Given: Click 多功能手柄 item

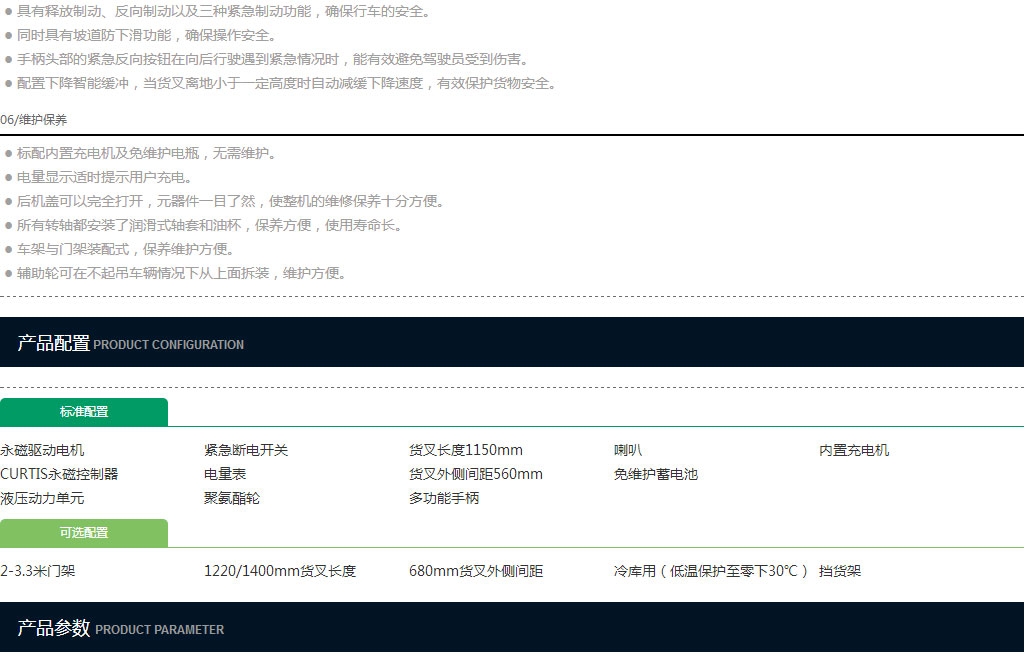Looking at the screenshot, I should click(445, 499).
